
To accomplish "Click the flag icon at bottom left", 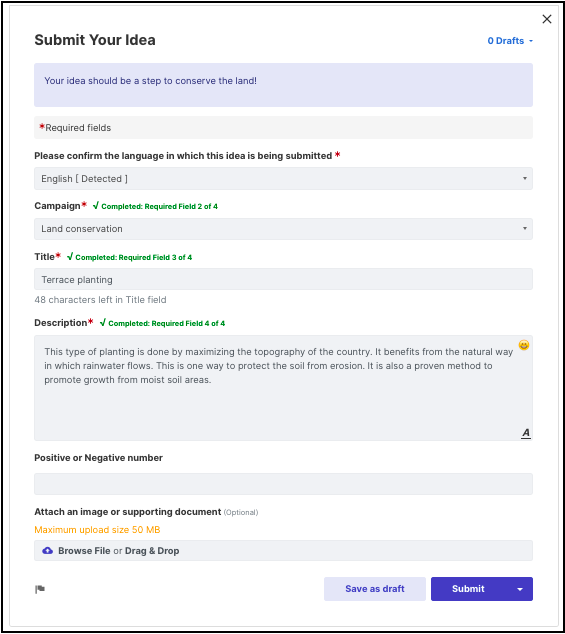I will tap(40, 589).
